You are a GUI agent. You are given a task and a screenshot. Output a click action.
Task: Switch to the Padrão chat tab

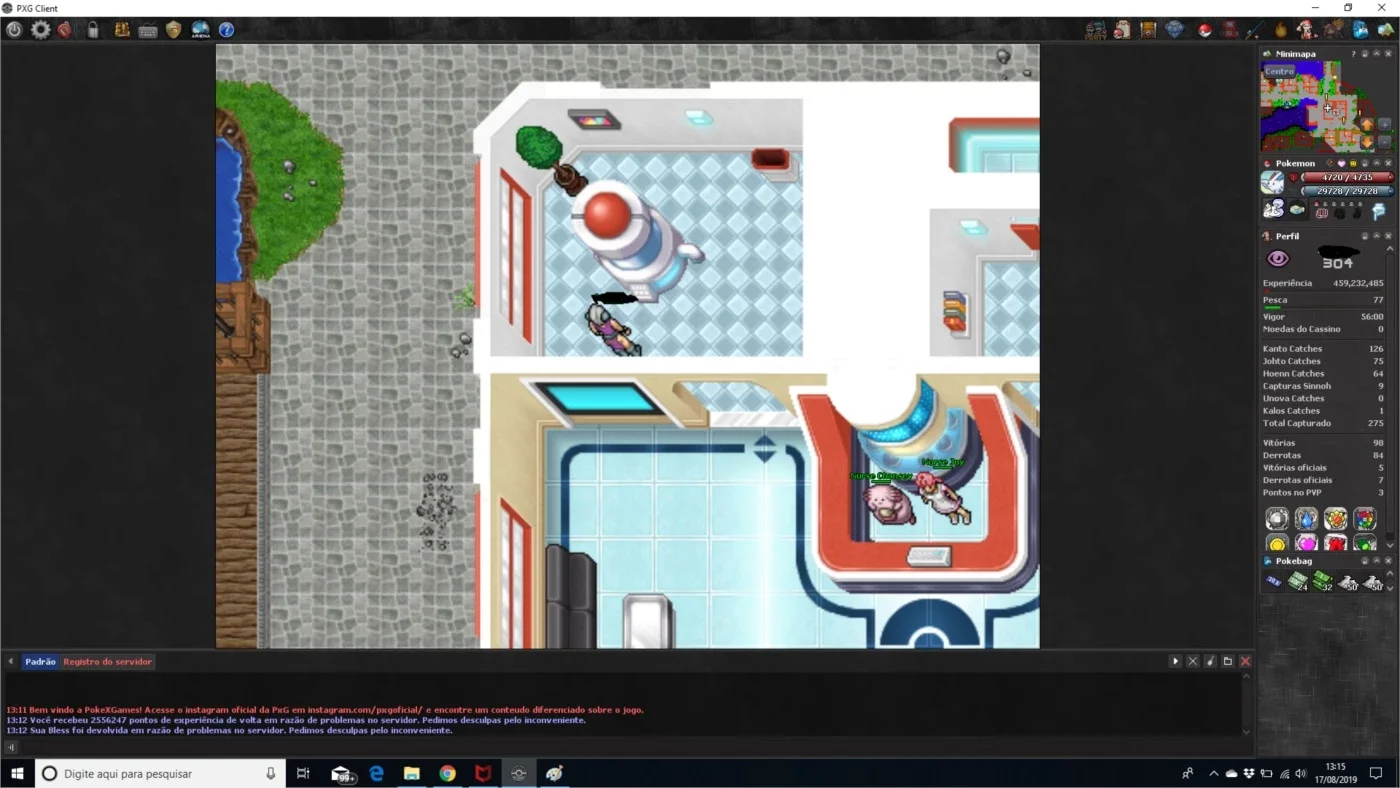(40, 662)
